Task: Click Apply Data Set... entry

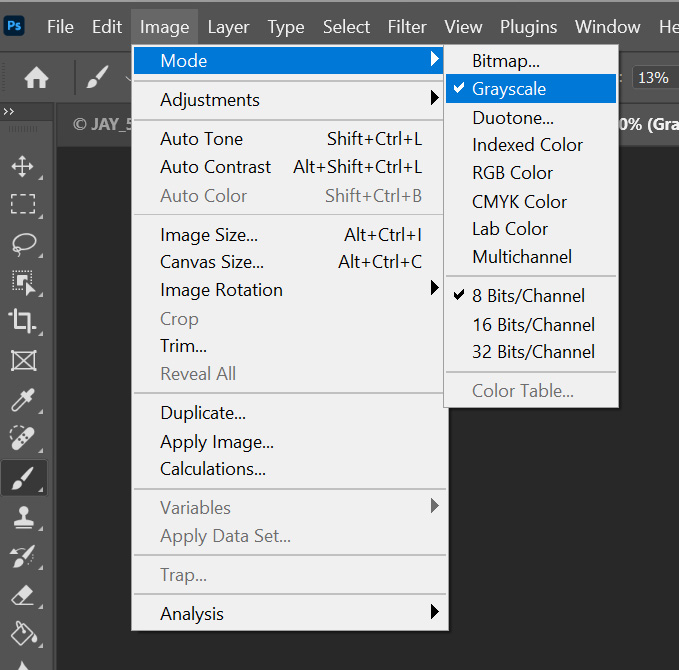Action: pyautogui.click(x=288, y=536)
